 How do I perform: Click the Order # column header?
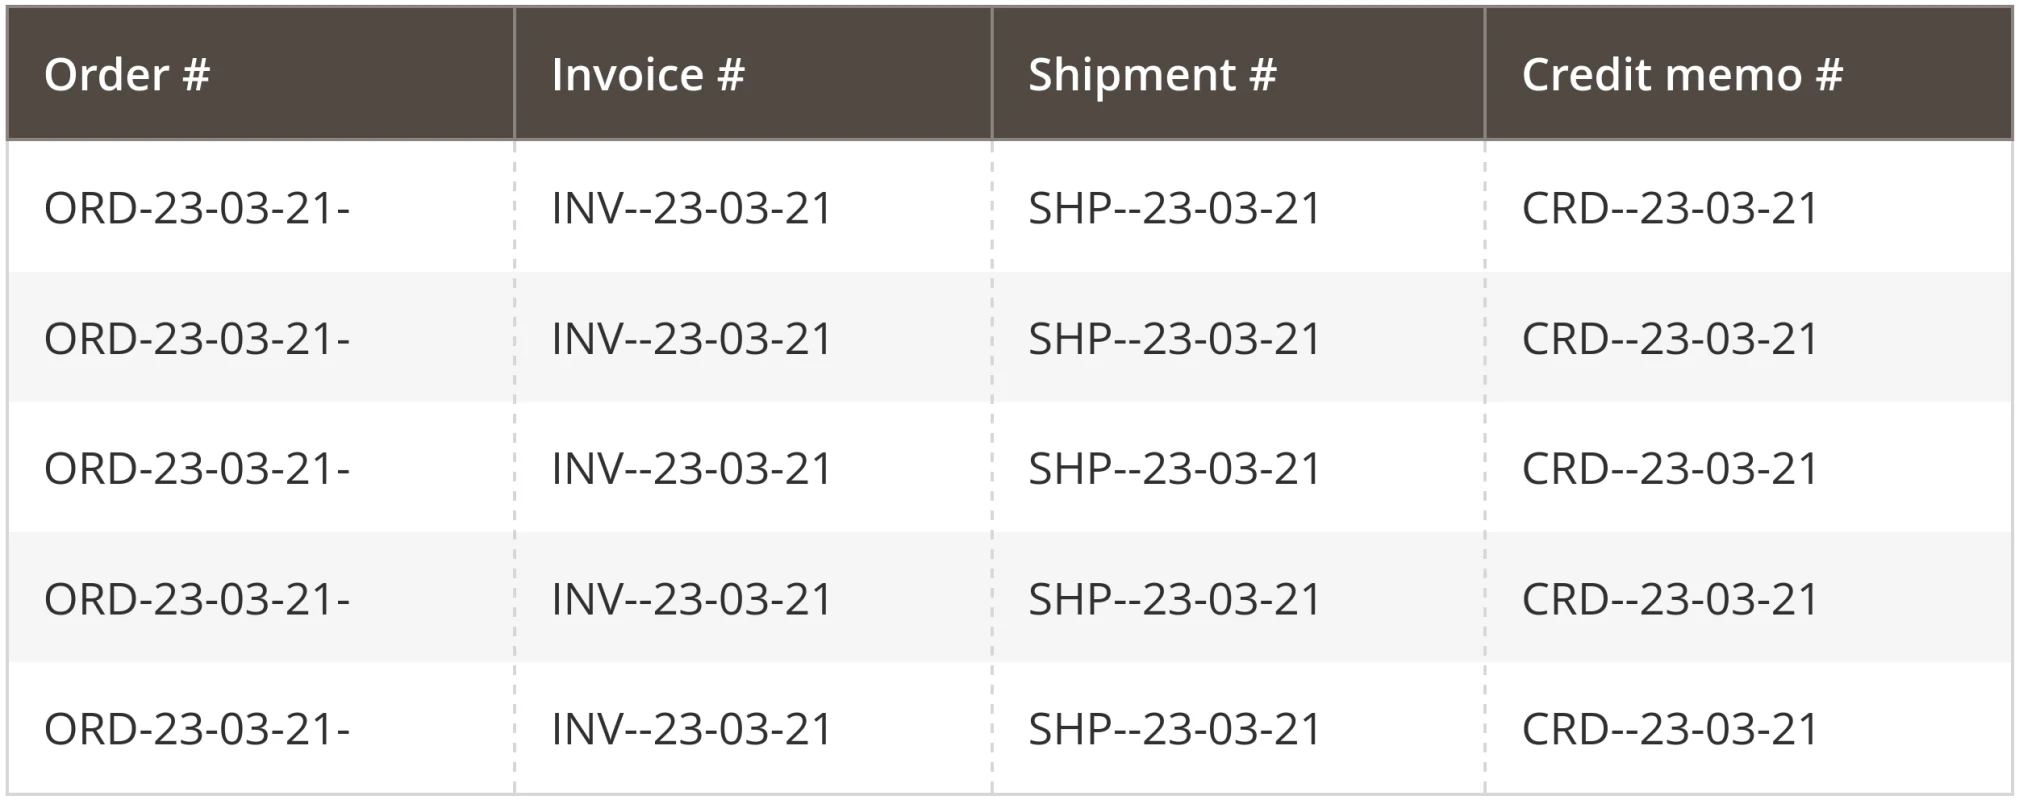click(x=261, y=73)
